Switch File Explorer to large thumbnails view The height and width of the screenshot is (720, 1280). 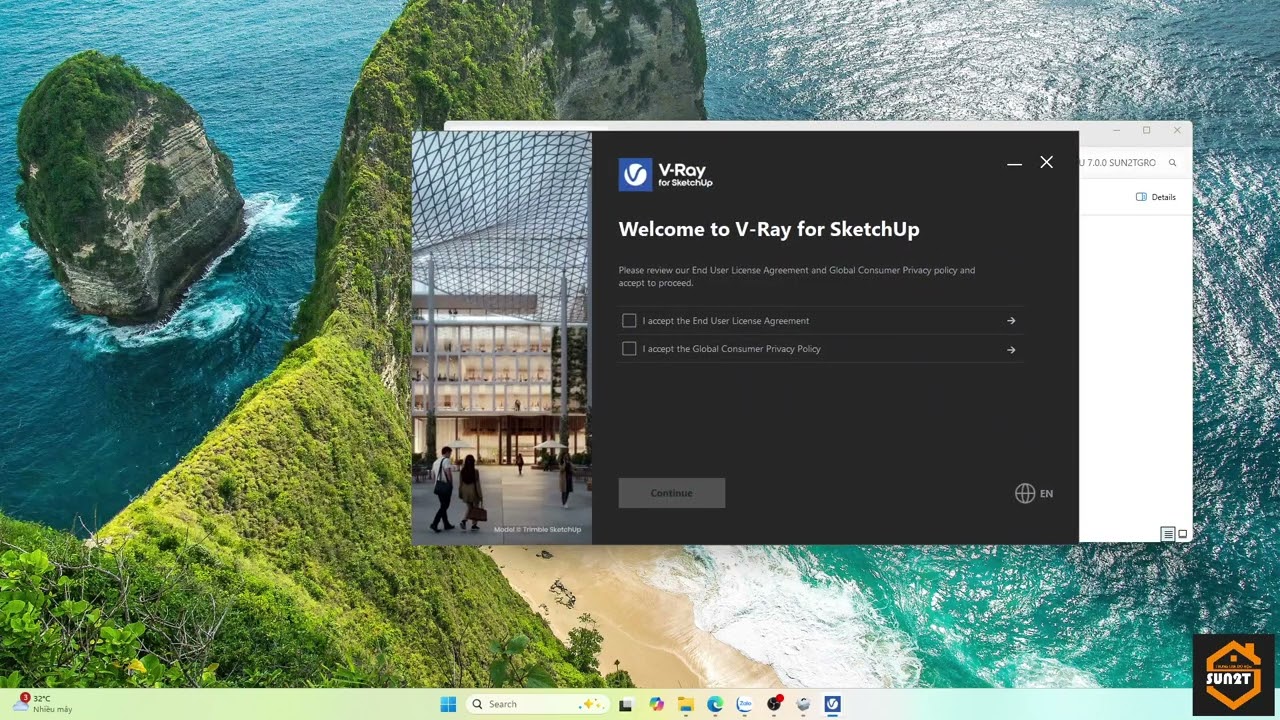point(1182,534)
